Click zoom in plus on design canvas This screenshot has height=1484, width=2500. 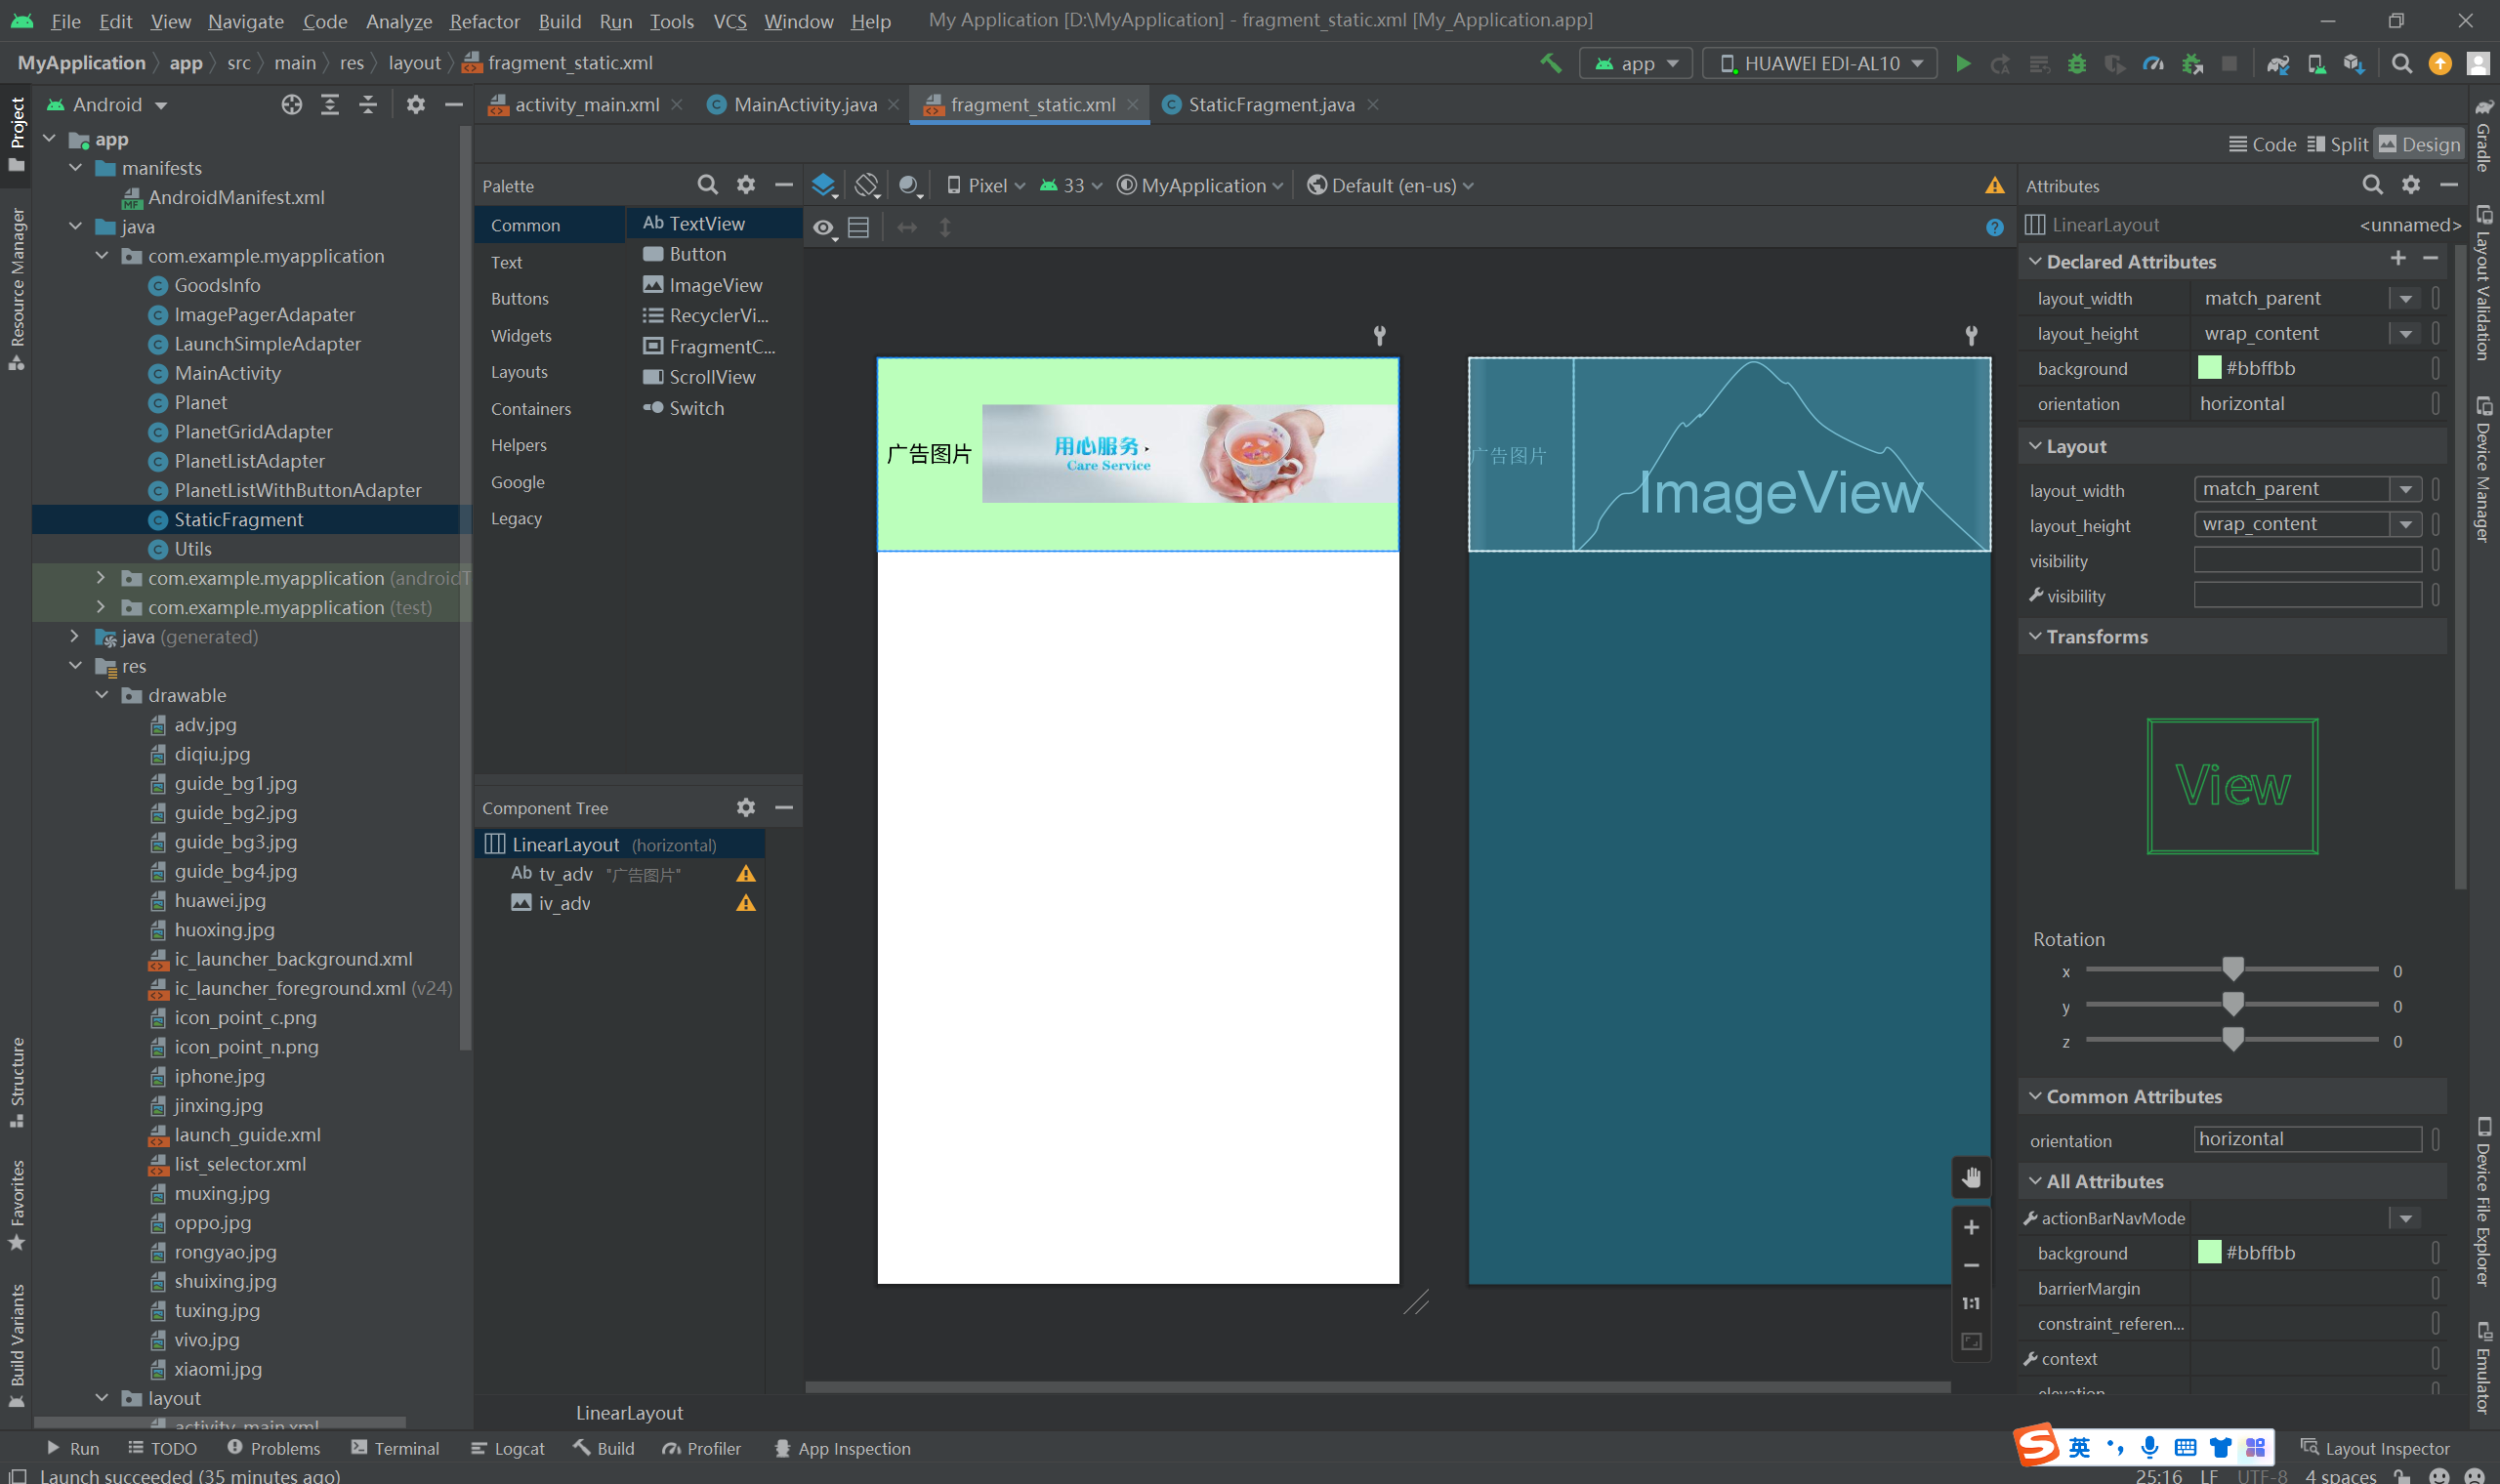pyautogui.click(x=1971, y=1227)
